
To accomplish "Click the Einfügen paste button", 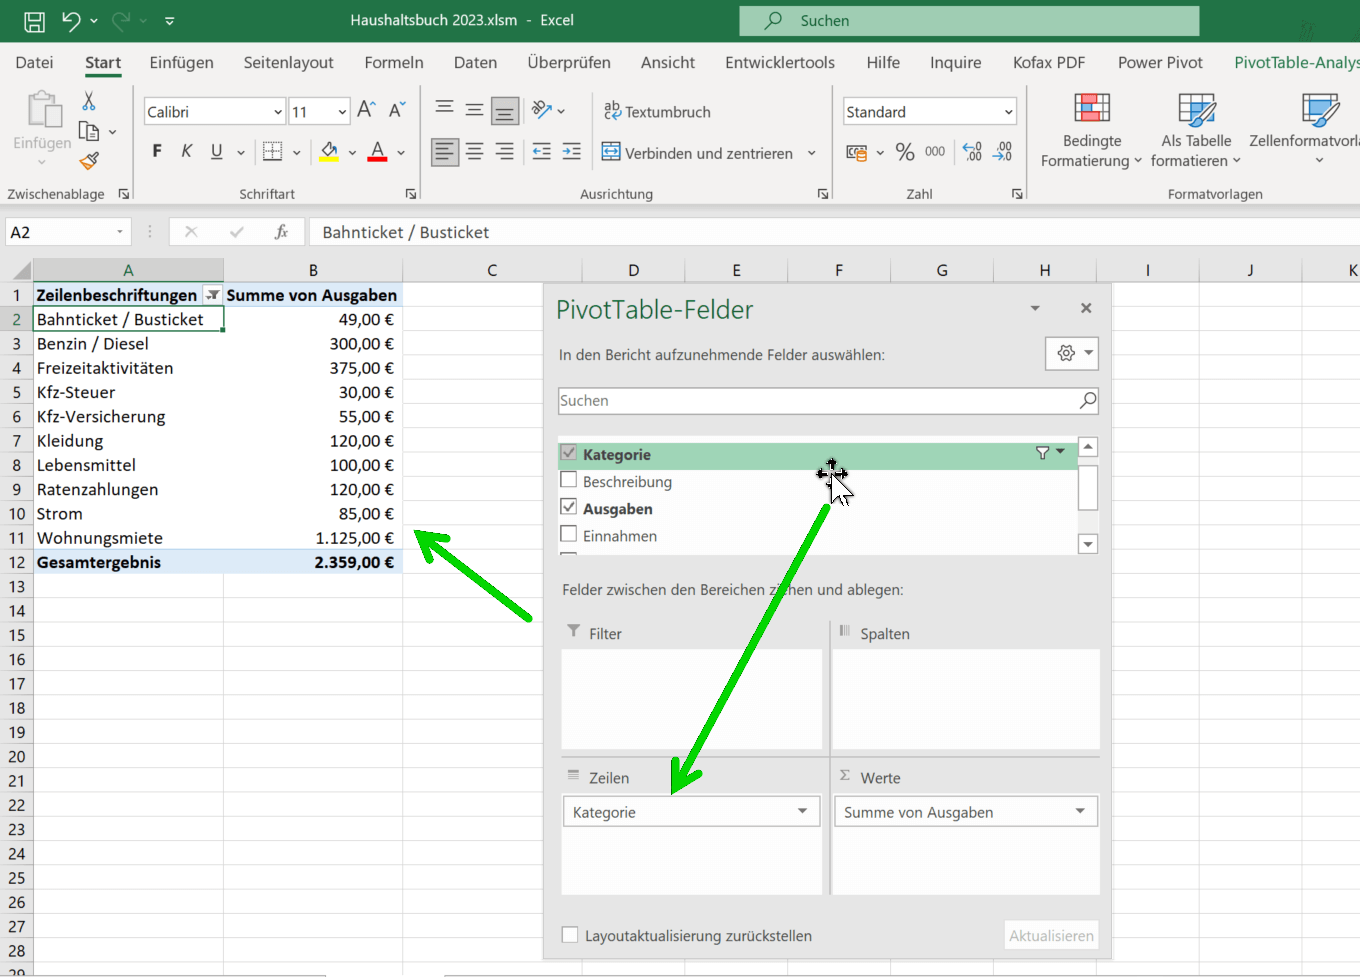I will pos(42,128).
